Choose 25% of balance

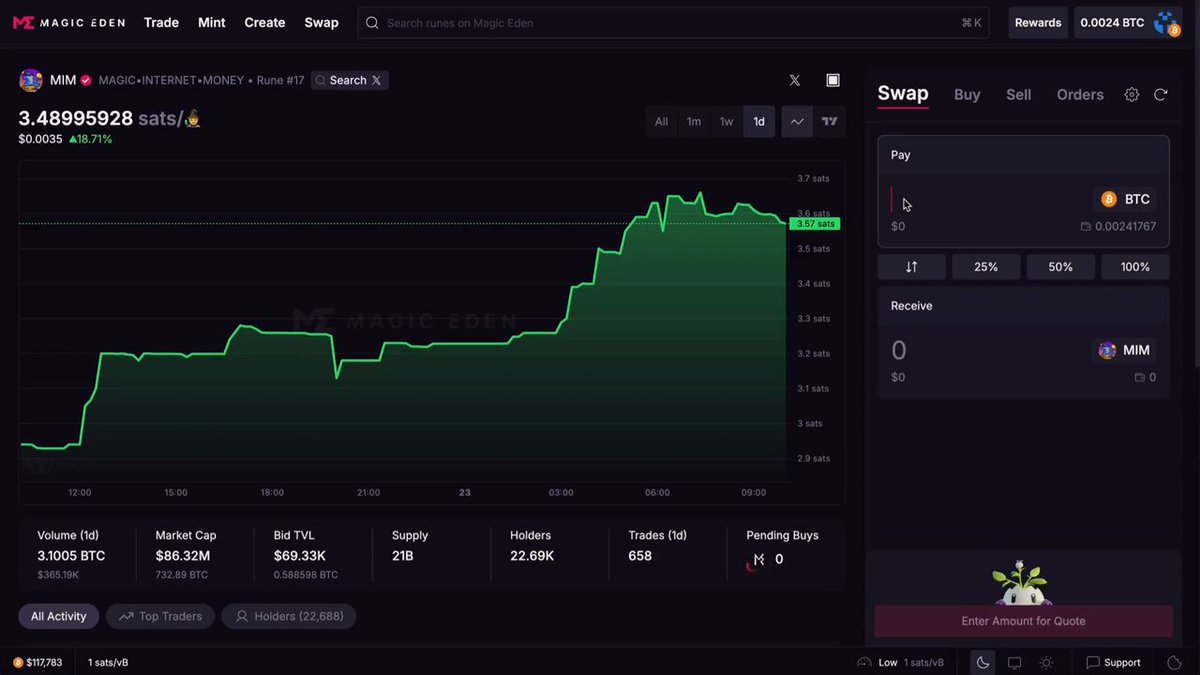coord(986,267)
